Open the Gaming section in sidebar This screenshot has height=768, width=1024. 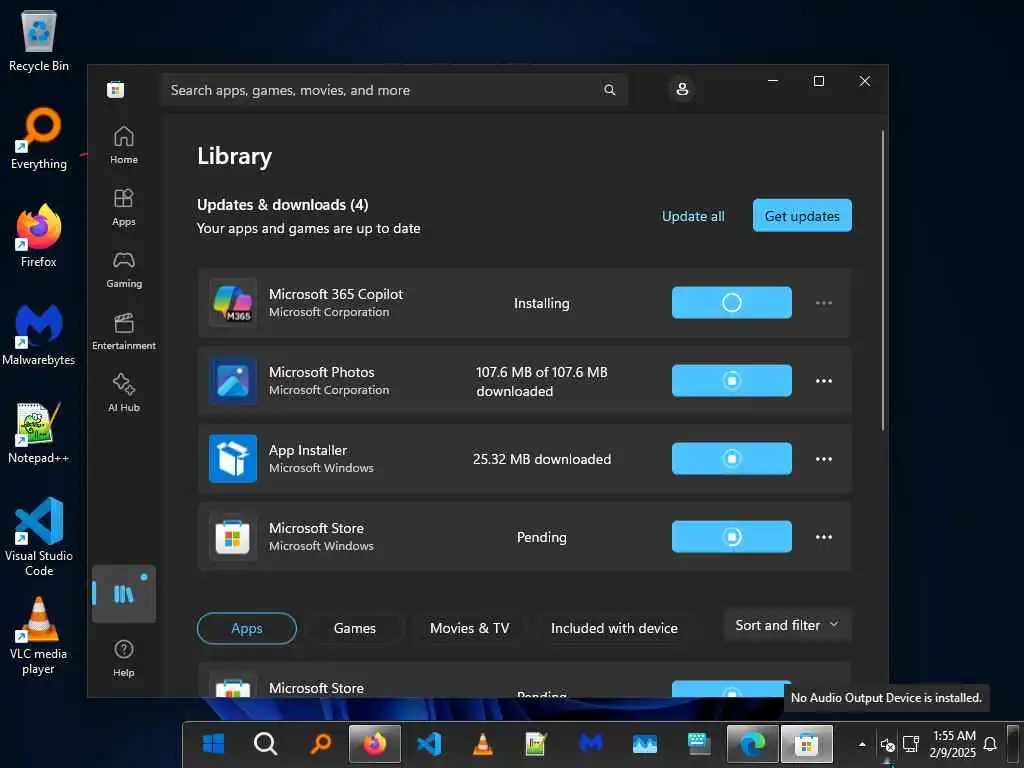[123, 269]
